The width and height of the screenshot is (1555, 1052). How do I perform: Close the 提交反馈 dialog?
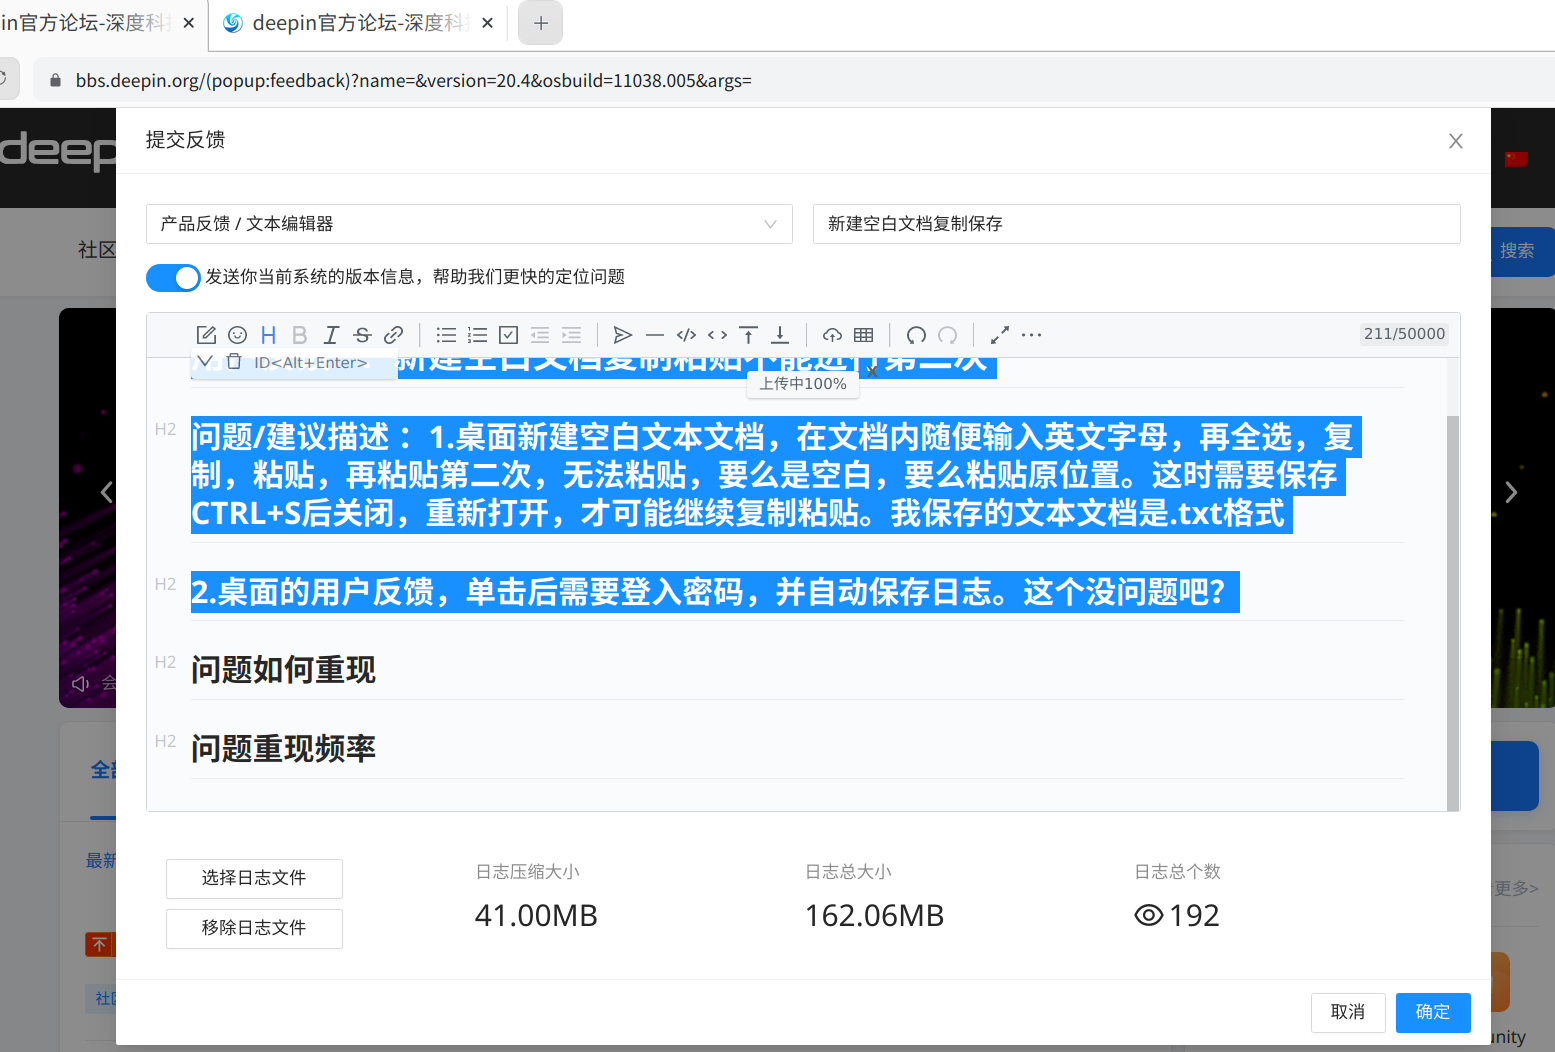click(x=1456, y=141)
